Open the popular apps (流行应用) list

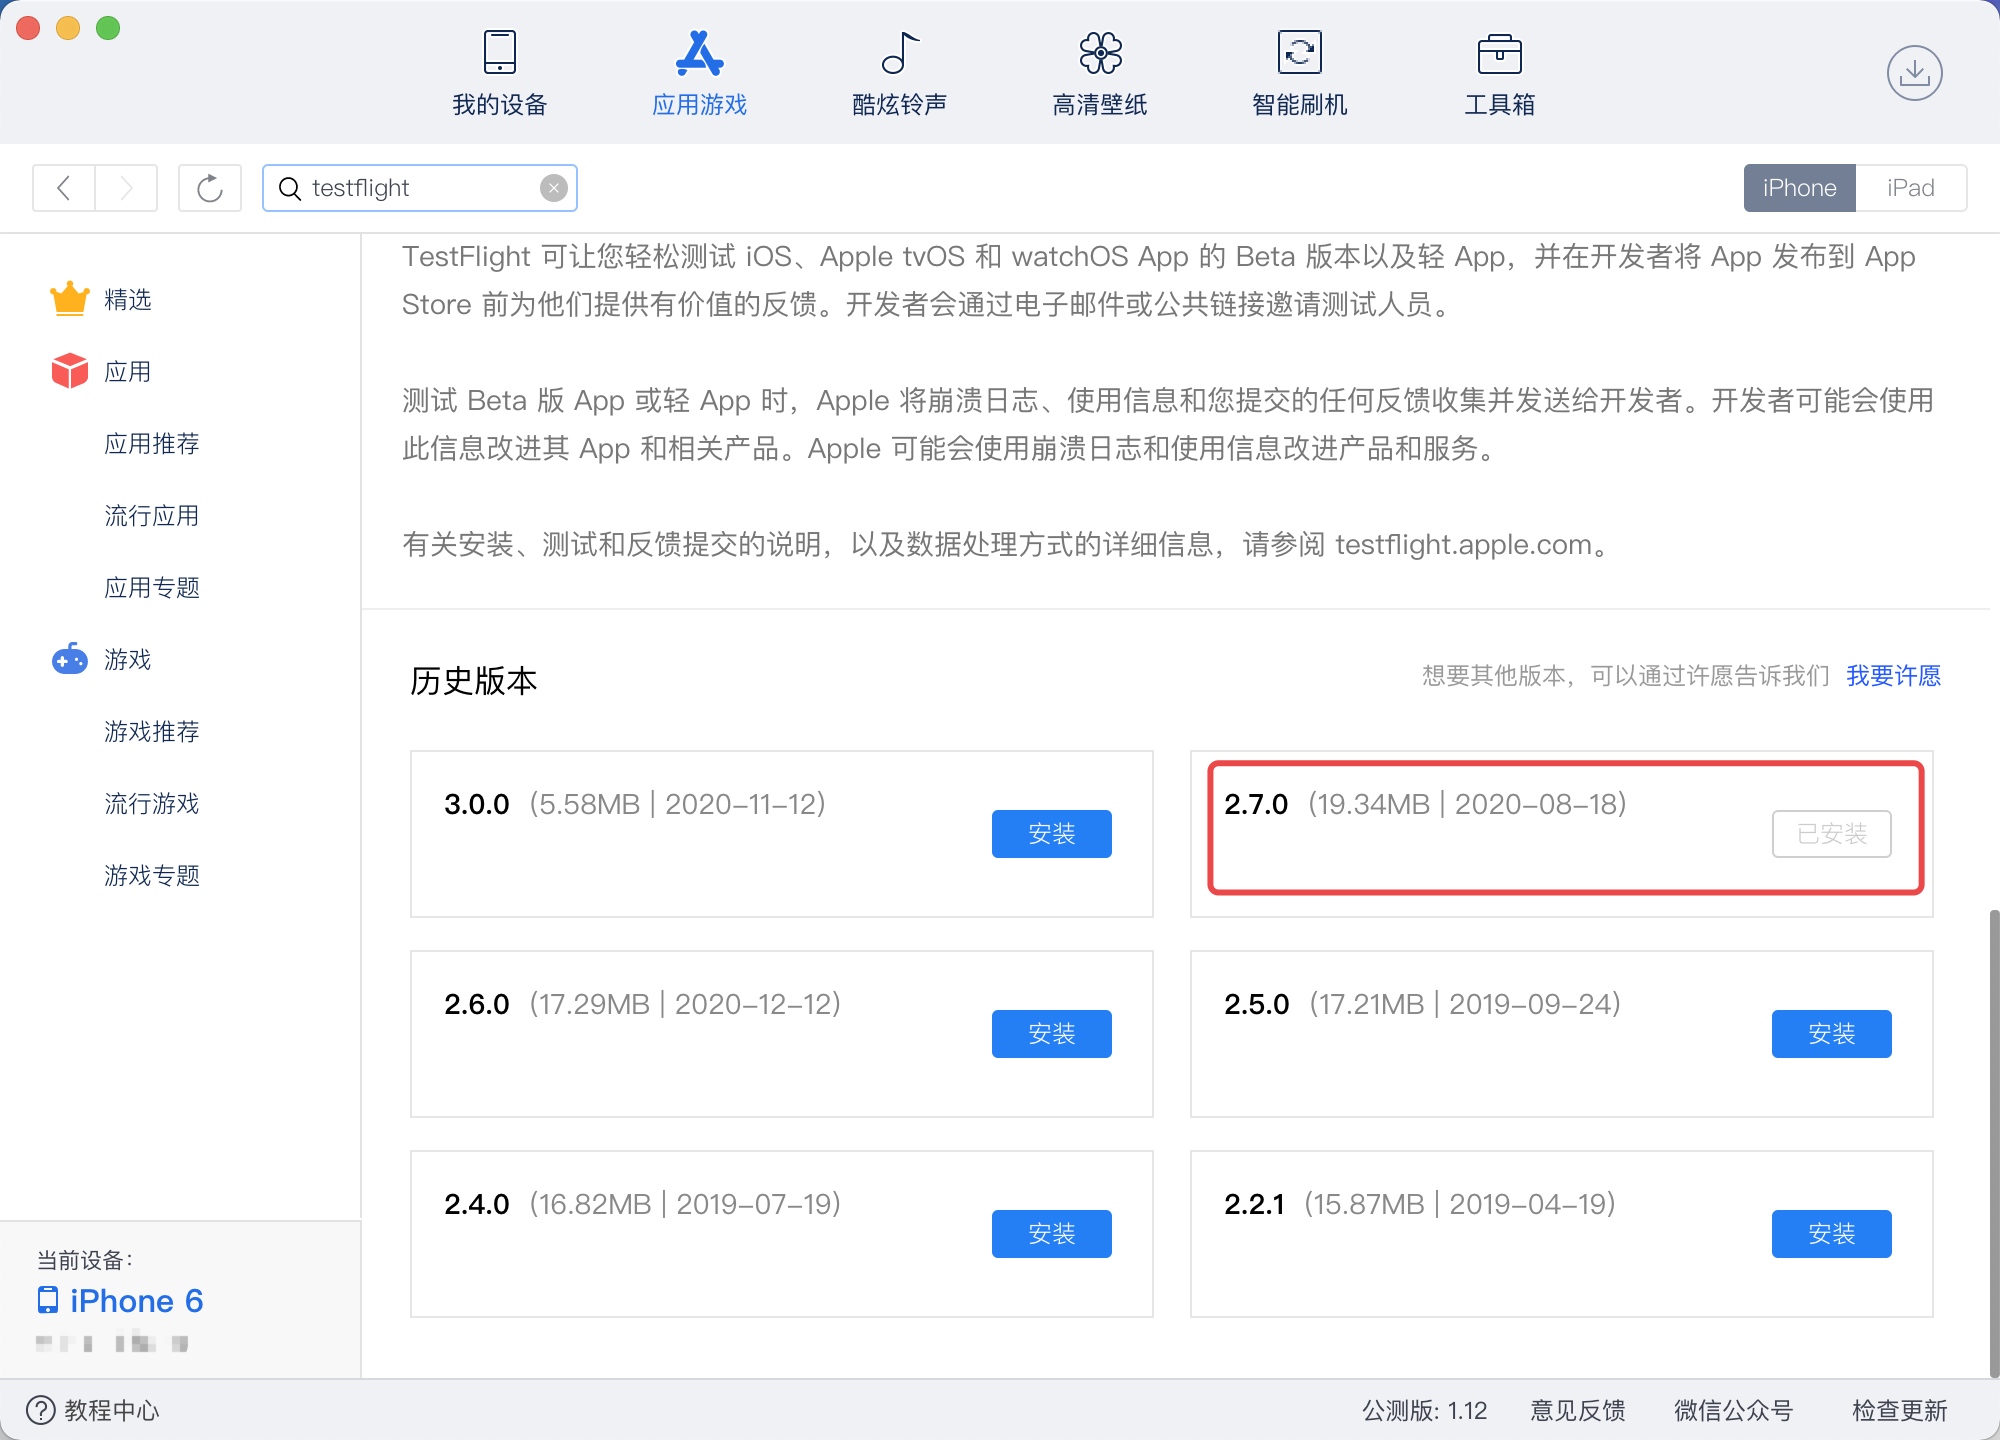[x=151, y=516]
